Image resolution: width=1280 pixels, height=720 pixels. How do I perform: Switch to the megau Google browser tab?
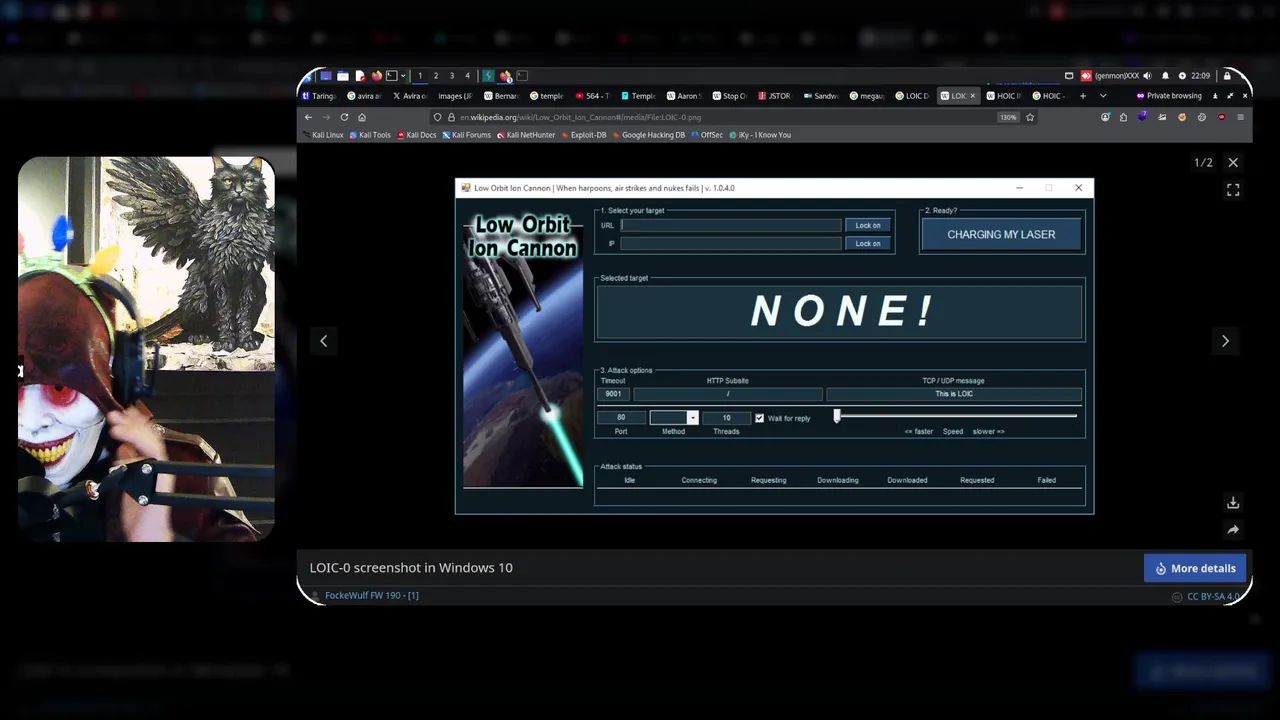[867, 96]
